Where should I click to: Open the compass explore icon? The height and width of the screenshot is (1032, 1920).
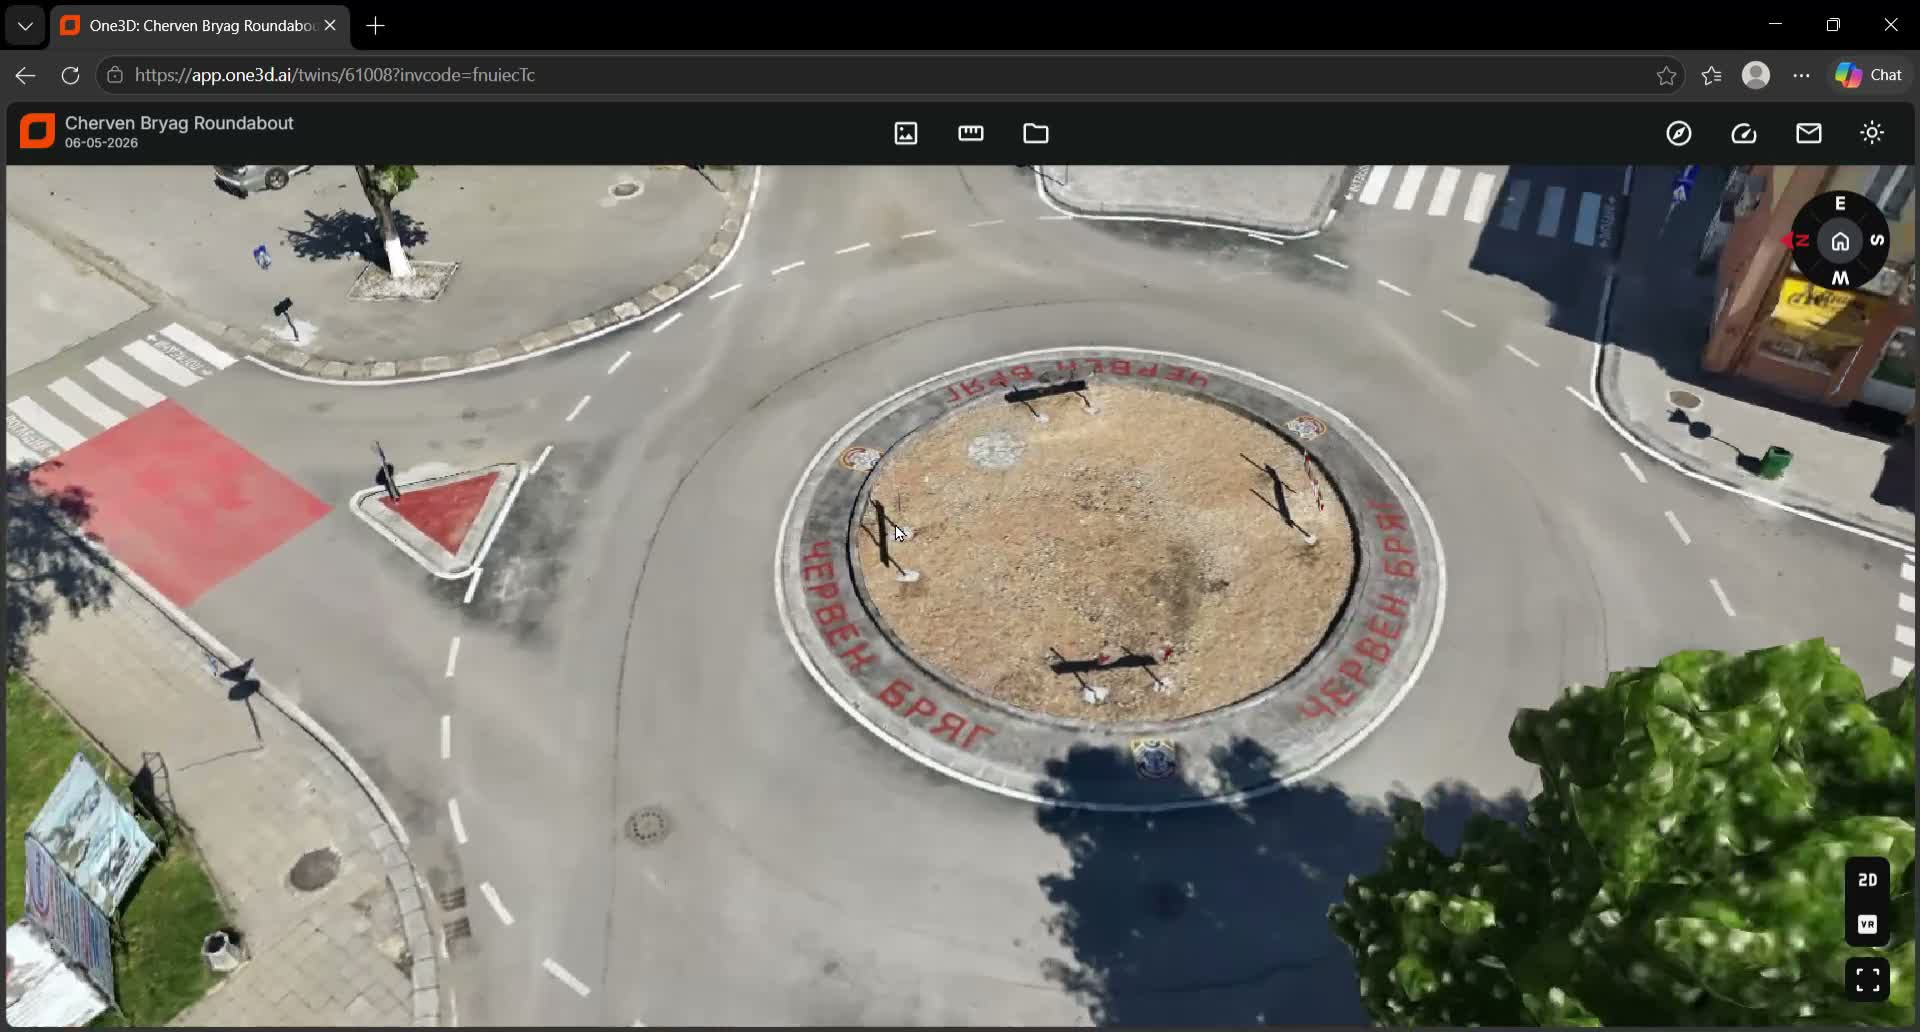click(1679, 133)
